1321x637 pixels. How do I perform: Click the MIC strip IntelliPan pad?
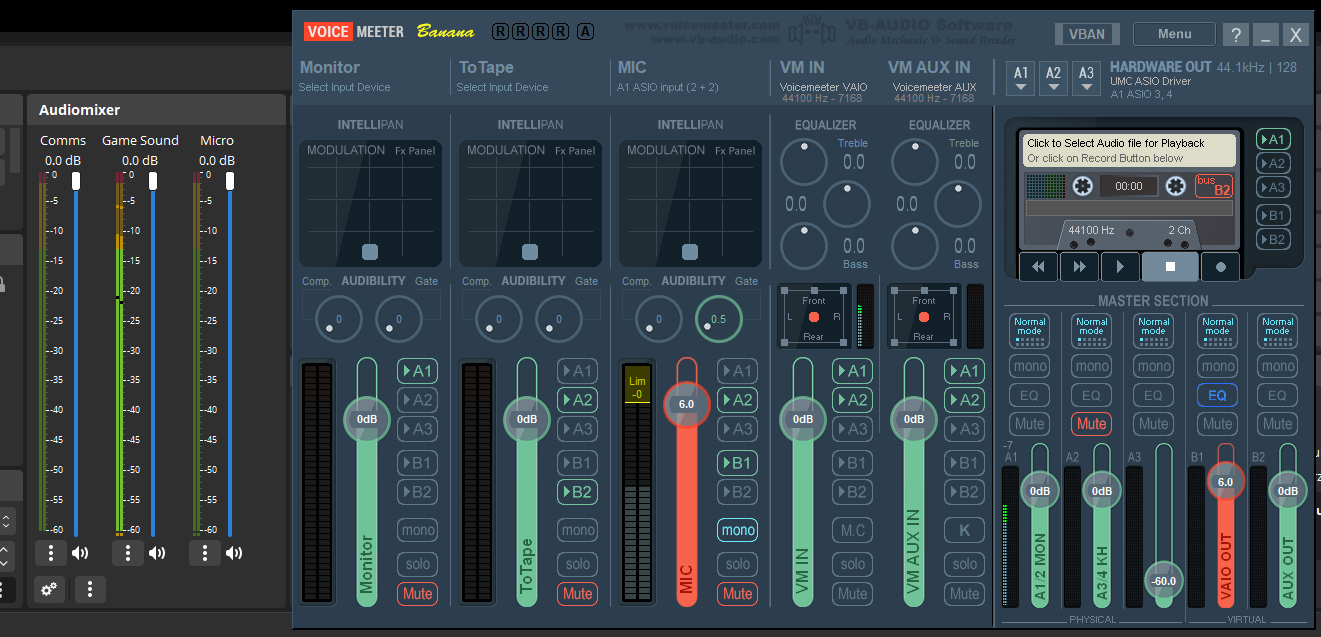point(690,203)
